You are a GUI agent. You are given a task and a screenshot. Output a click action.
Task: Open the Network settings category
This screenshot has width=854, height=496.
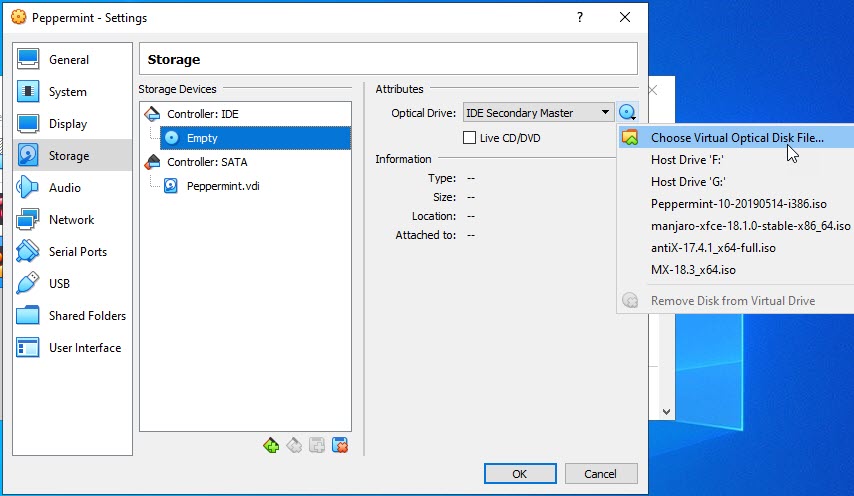point(72,219)
